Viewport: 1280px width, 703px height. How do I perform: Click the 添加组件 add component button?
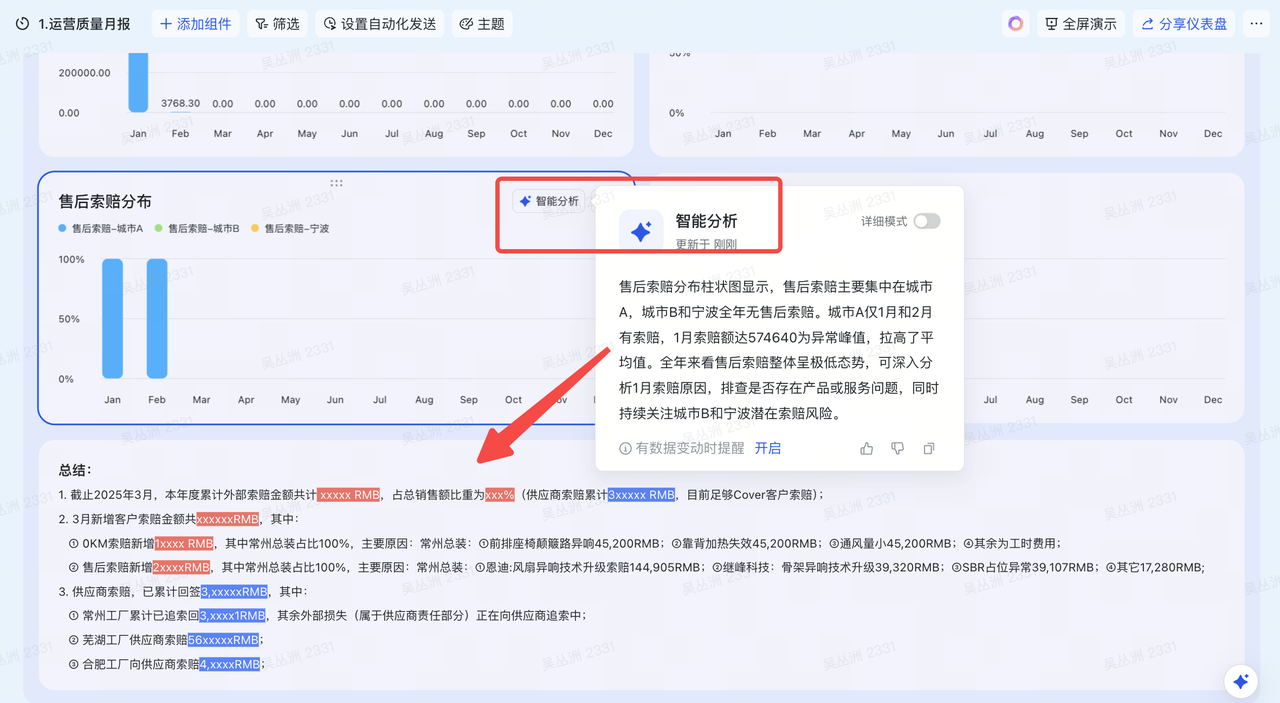[x=195, y=24]
